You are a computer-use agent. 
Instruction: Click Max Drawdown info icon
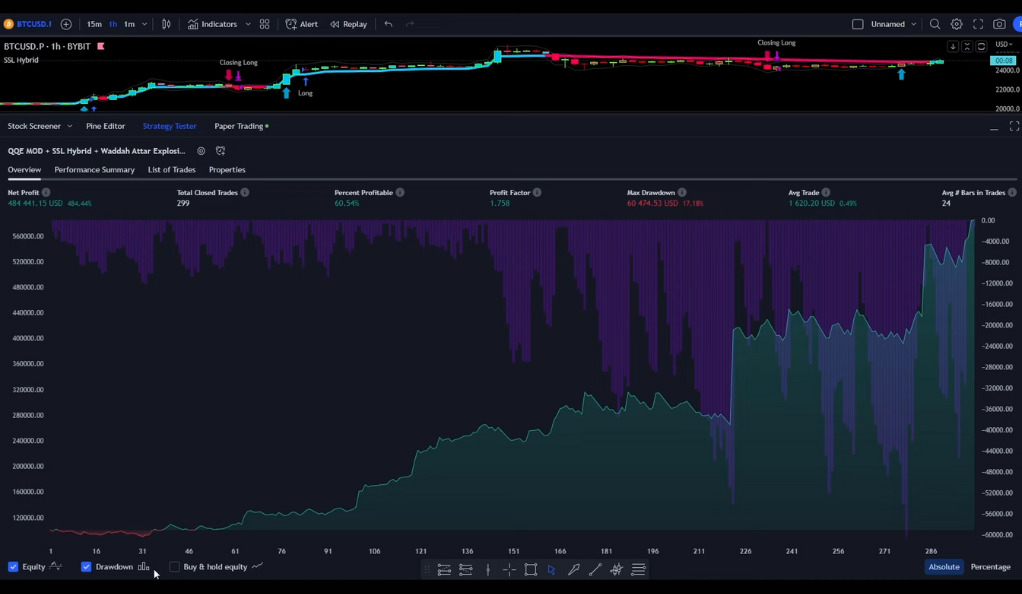pos(682,192)
